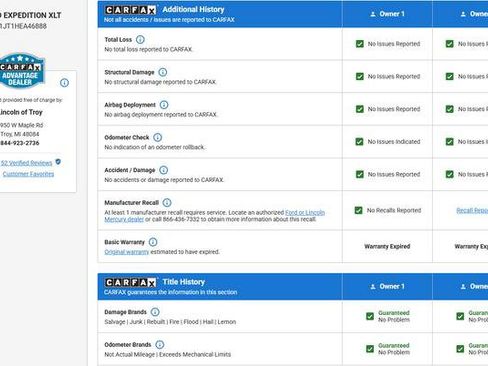The image size is (488, 366).
Task: Click the Additional History section title
Action: click(x=193, y=10)
